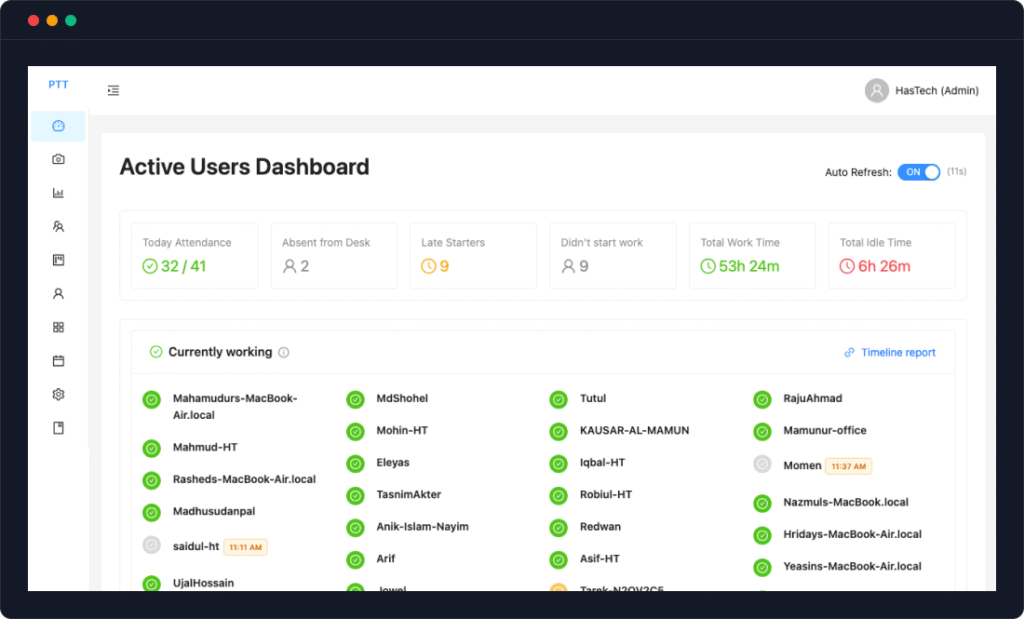Open the settings gear icon in sidebar

[x=58, y=394]
